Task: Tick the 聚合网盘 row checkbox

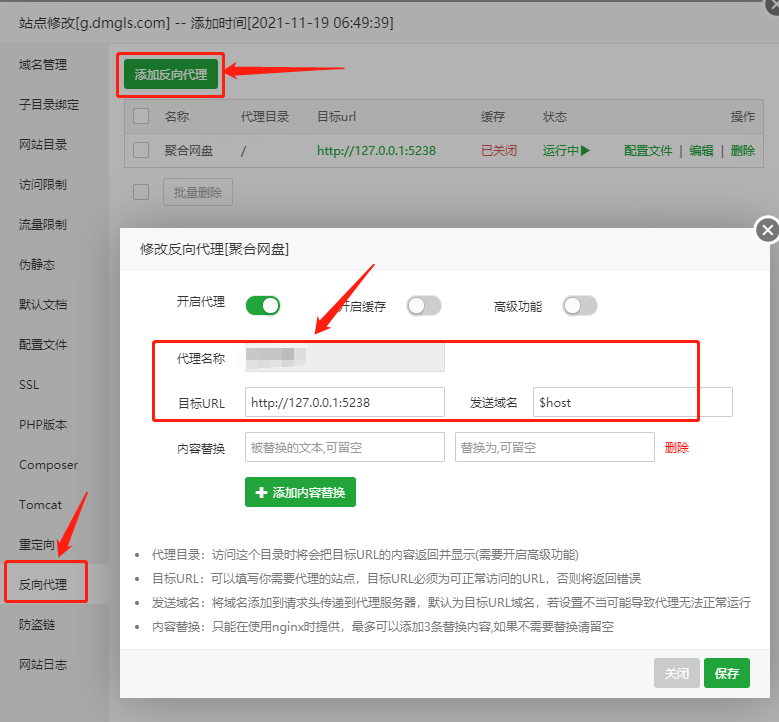Action: pos(141,150)
